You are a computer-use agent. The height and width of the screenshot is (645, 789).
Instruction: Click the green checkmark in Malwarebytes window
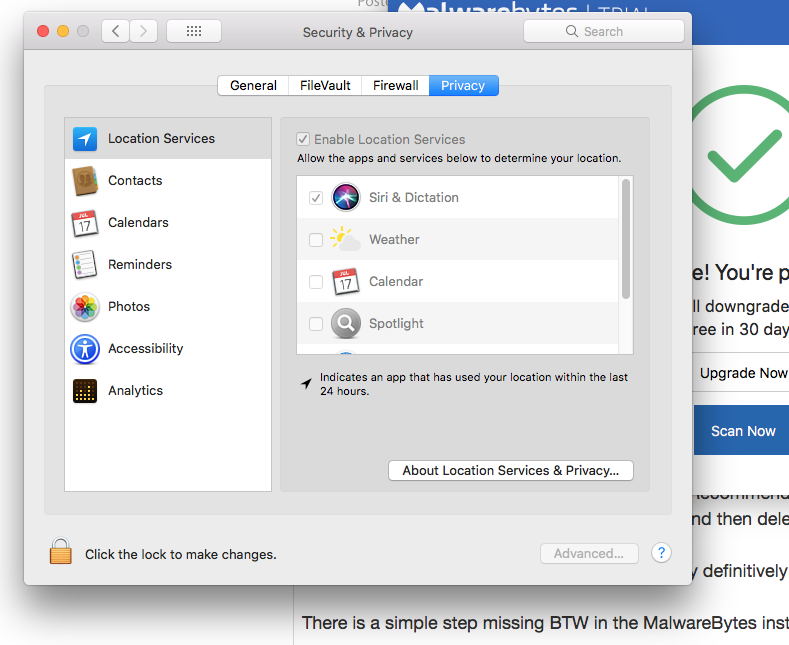click(744, 155)
